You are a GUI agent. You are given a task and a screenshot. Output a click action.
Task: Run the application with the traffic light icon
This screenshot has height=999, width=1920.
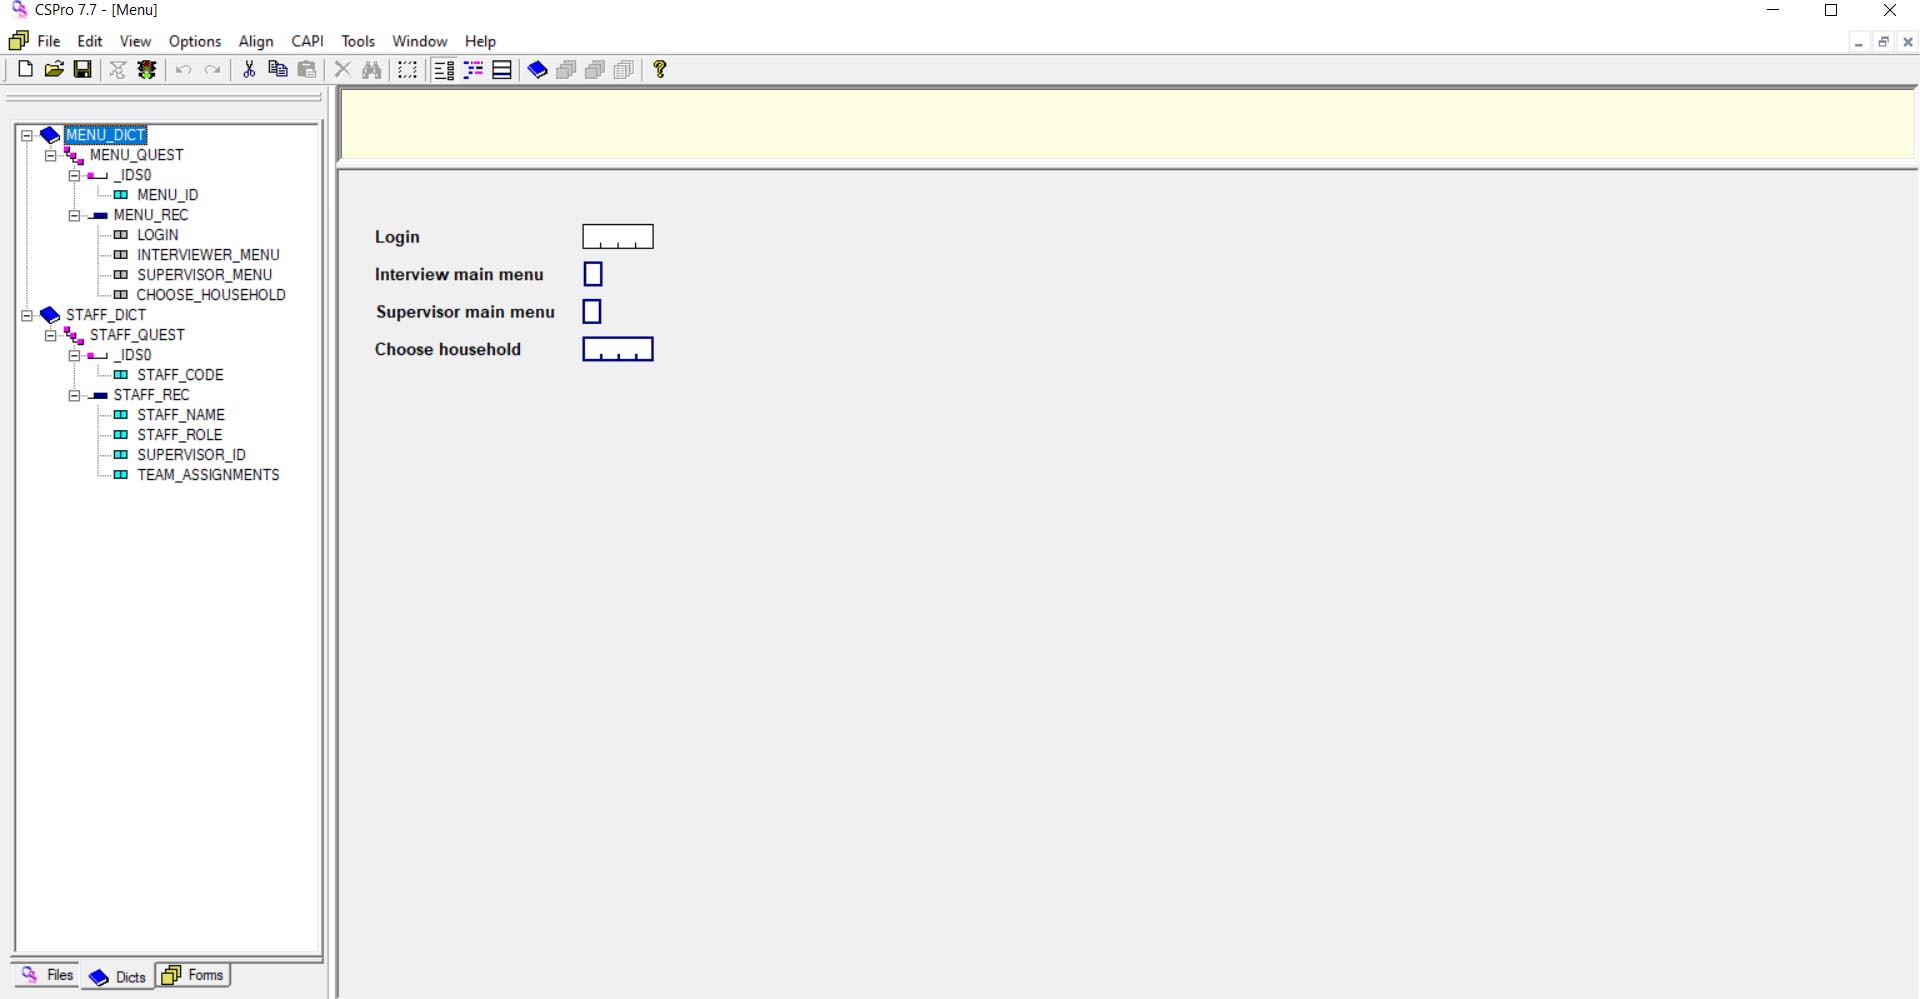[x=147, y=69]
